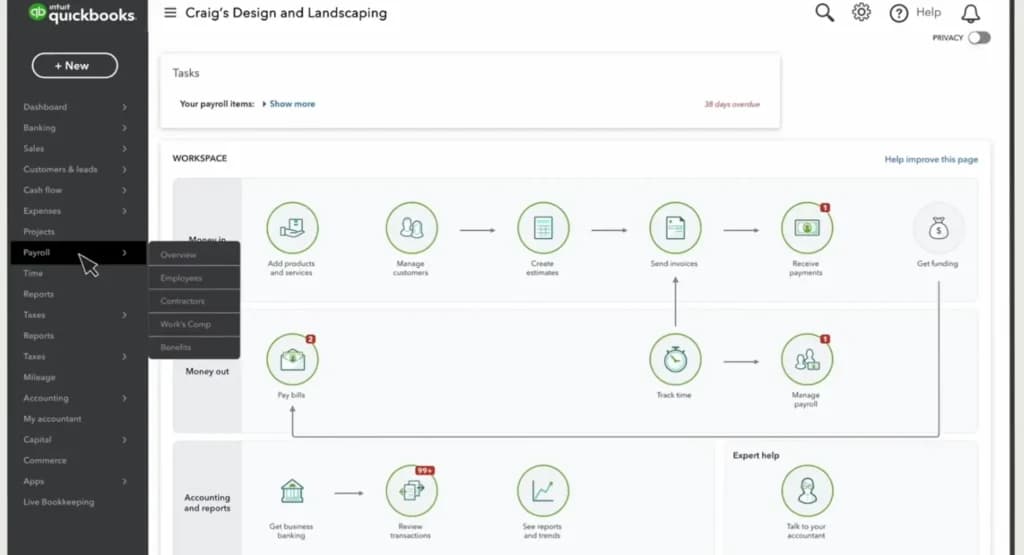Image resolution: width=1024 pixels, height=555 pixels.
Task: Click Help improve this page link
Action: pos(931,159)
